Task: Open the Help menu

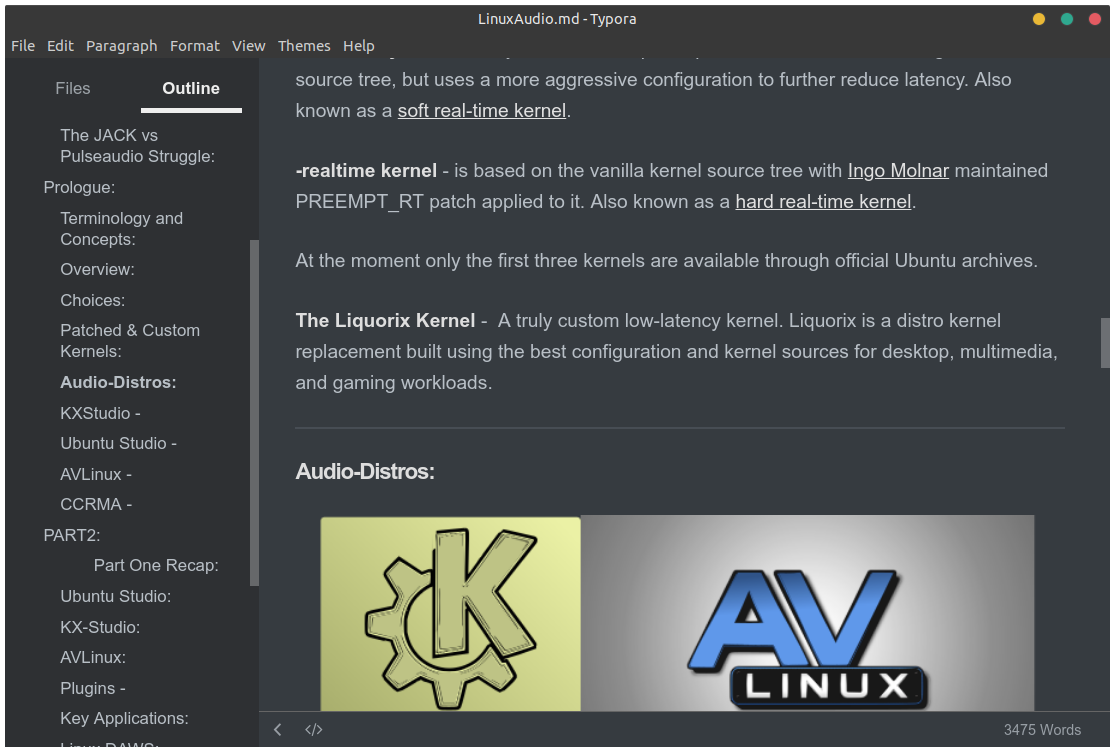Action: coord(359,46)
